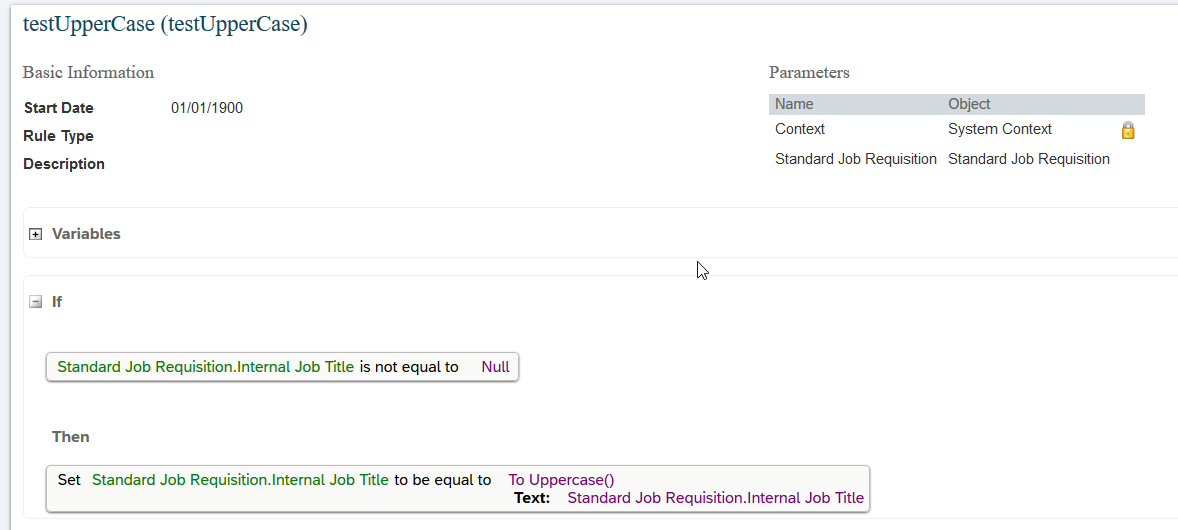1178x530 pixels.
Task: Click the If section heading
Action: (x=56, y=302)
